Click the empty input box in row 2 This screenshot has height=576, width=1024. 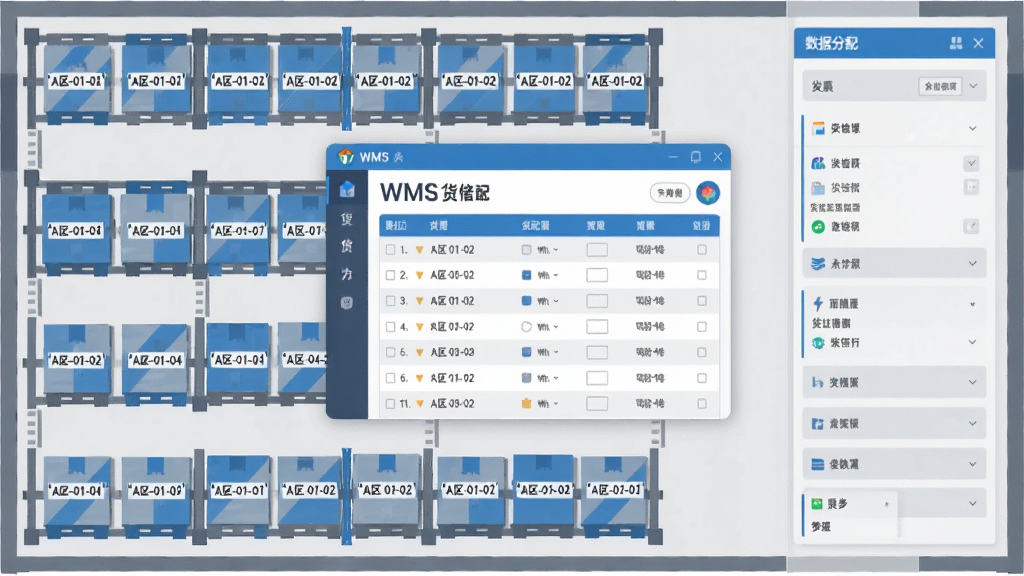point(597,275)
